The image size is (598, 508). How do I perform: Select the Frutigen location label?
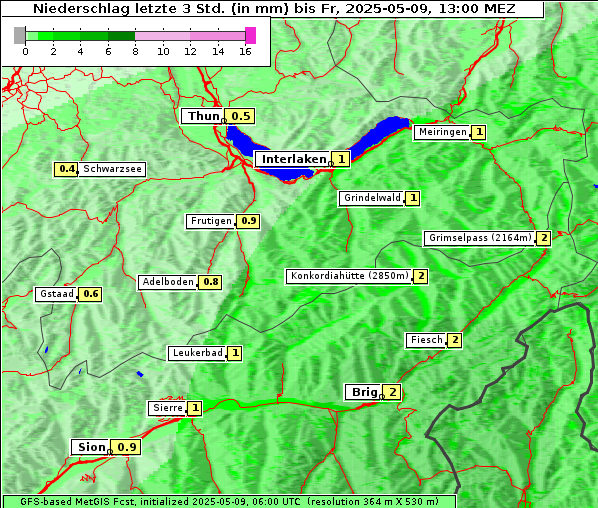click(211, 222)
